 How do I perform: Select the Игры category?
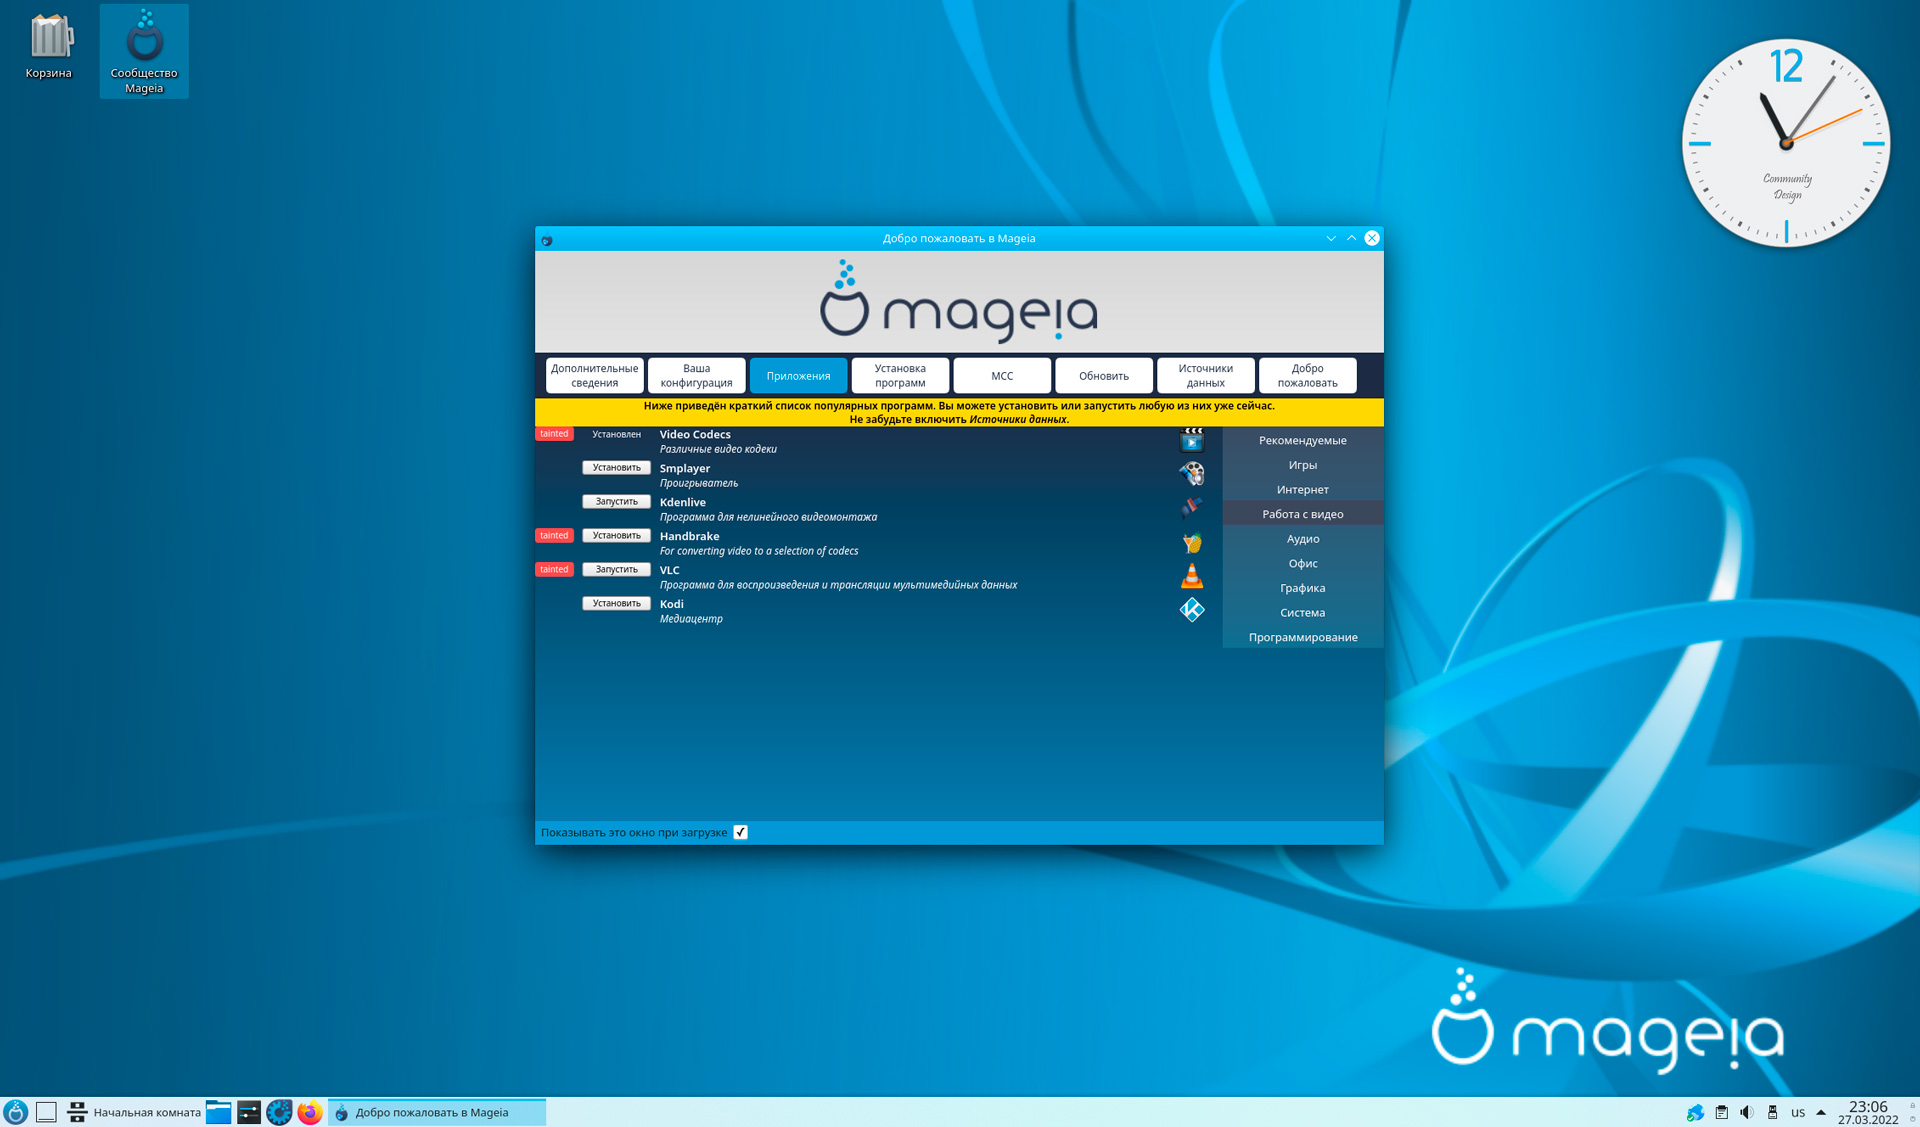(x=1302, y=465)
